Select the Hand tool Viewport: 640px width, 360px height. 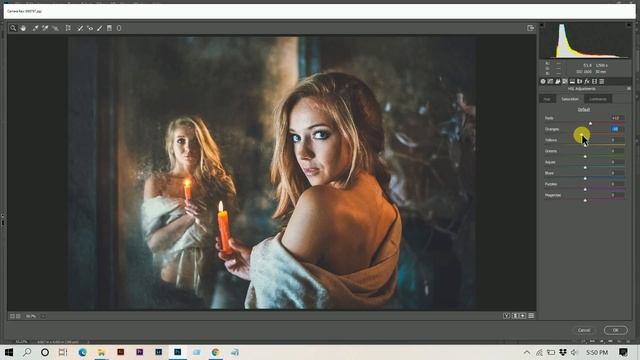(23, 28)
